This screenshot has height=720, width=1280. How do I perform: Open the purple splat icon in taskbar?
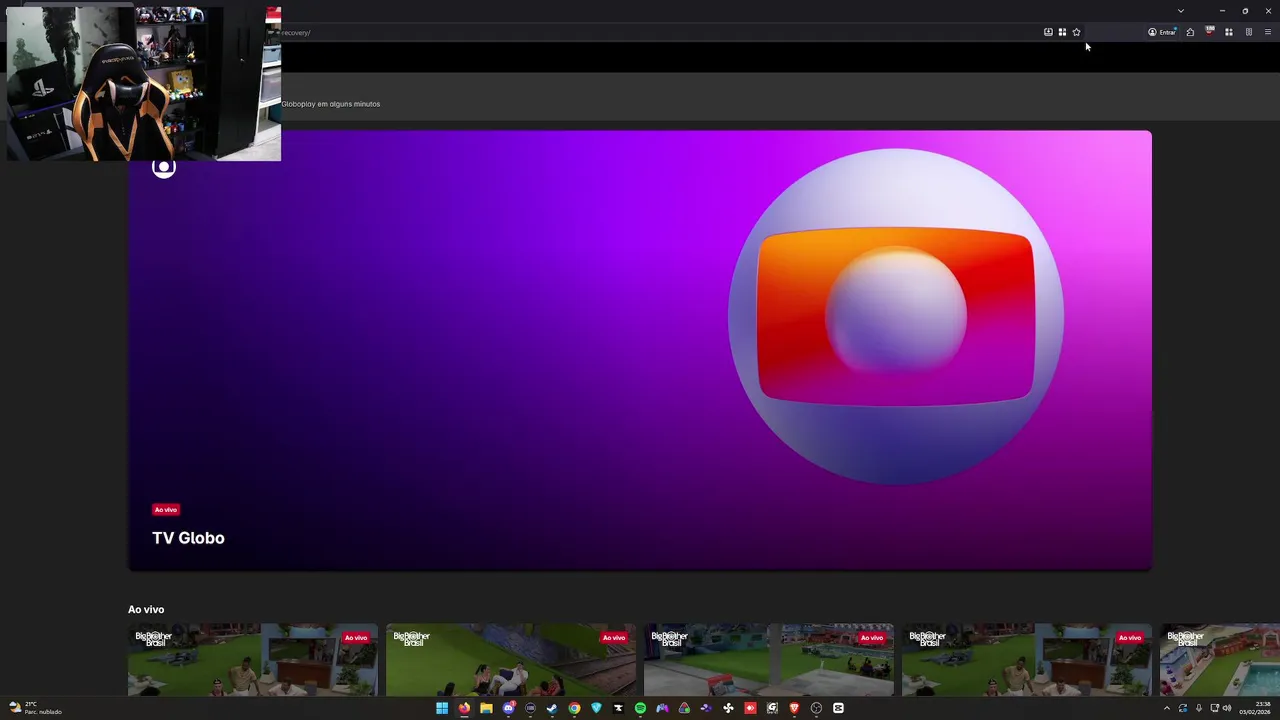[x=706, y=708]
